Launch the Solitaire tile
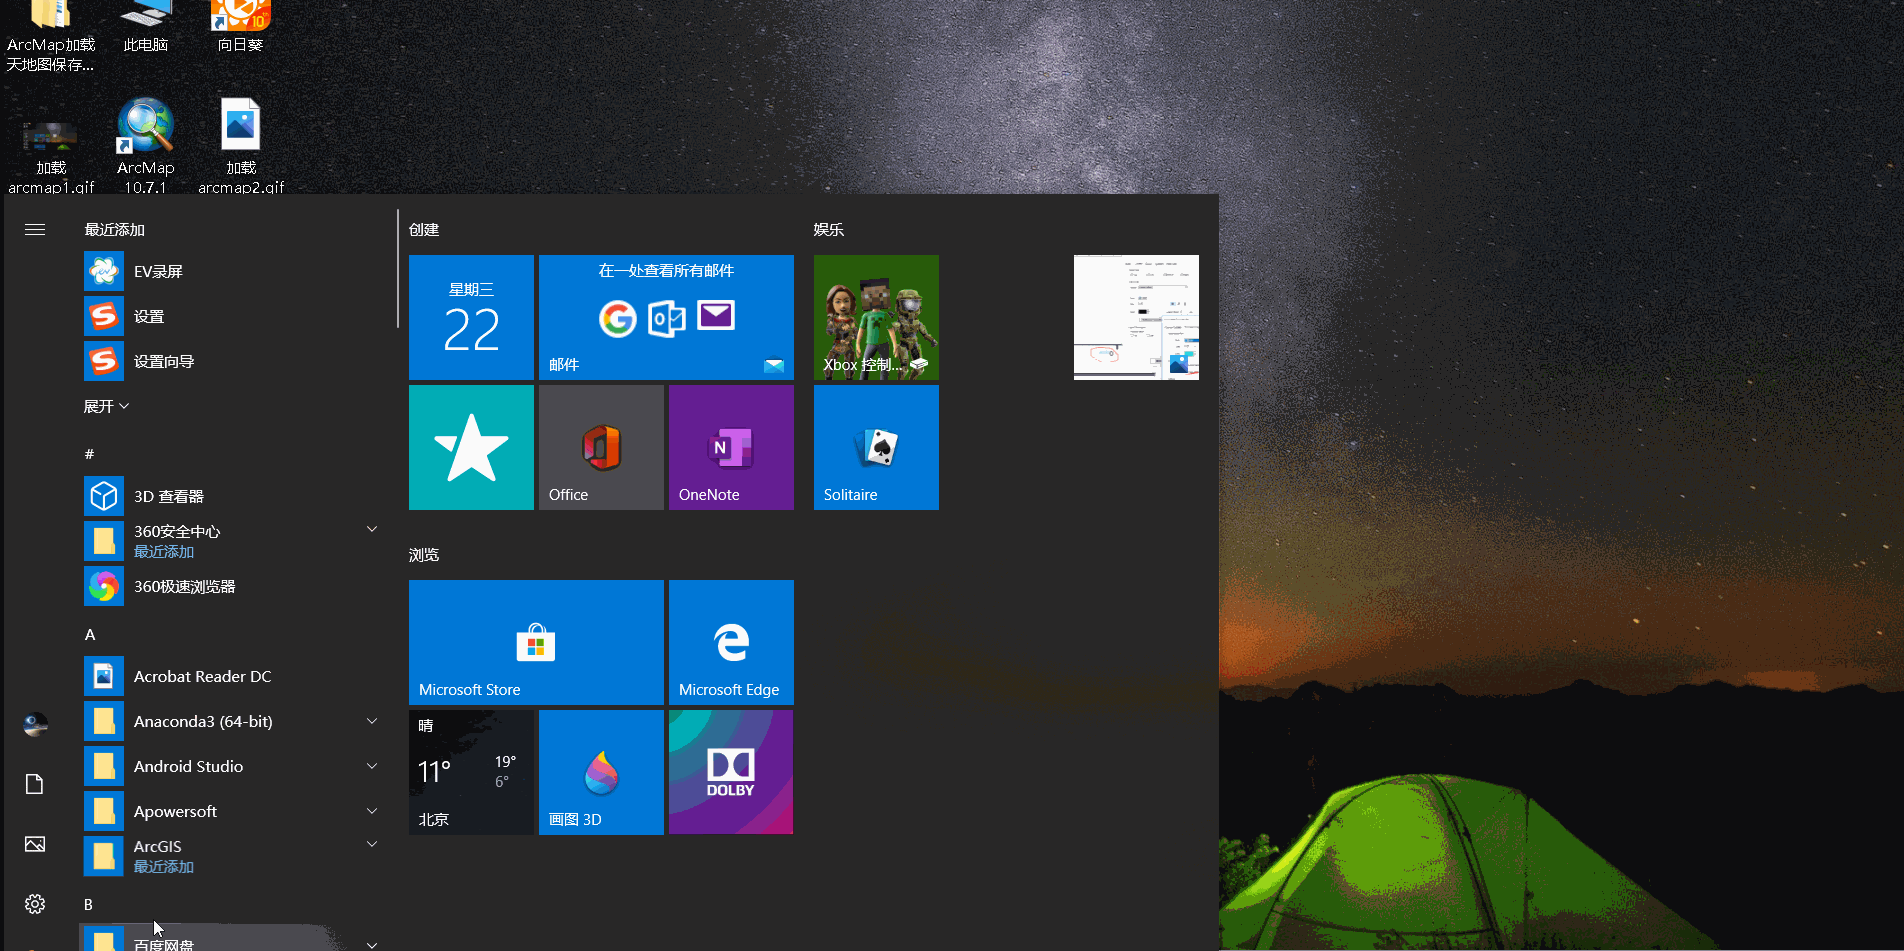The height and width of the screenshot is (951, 1904). pyautogui.click(x=876, y=447)
